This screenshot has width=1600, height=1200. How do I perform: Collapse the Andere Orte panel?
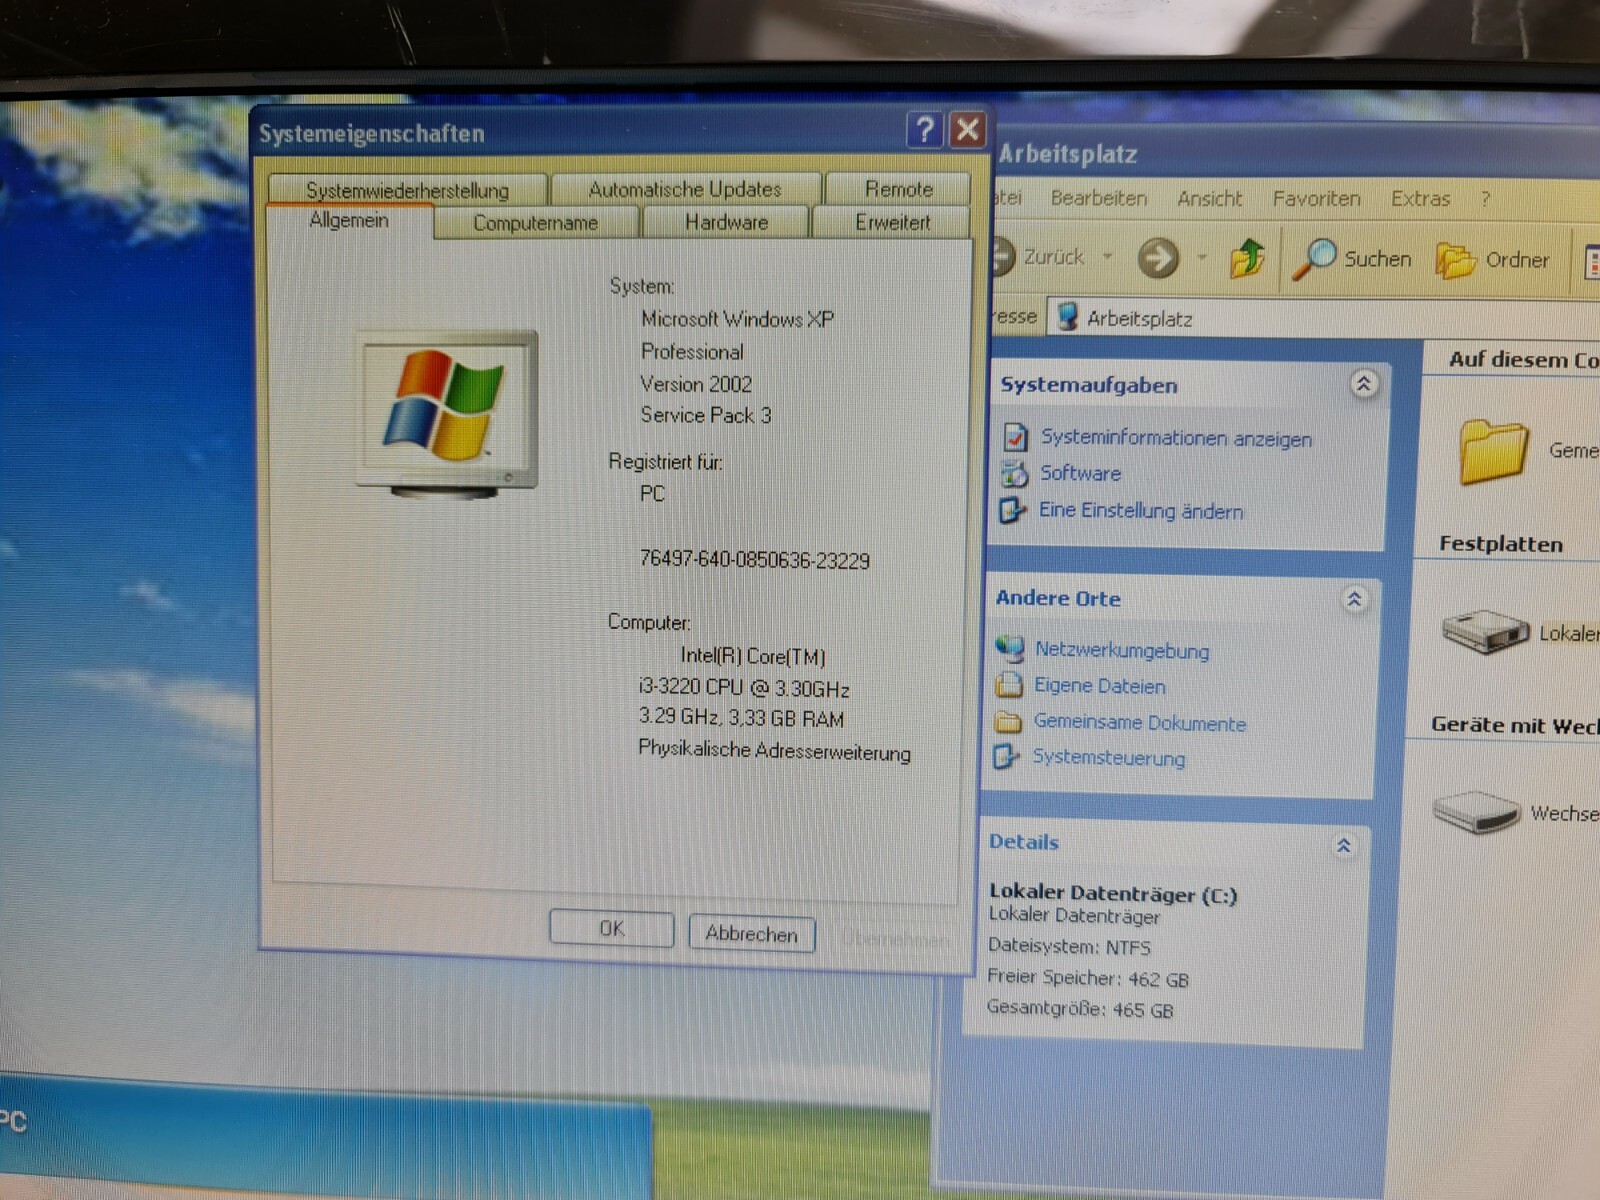click(x=1354, y=599)
